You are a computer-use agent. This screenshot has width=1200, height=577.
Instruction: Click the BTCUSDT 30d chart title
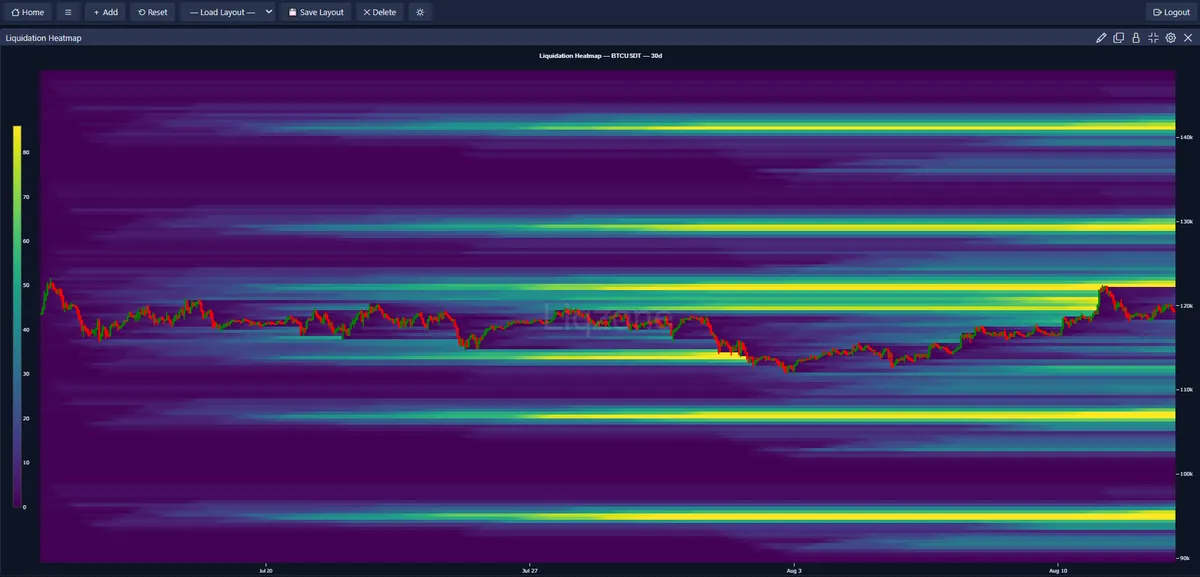tap(600, 56)
